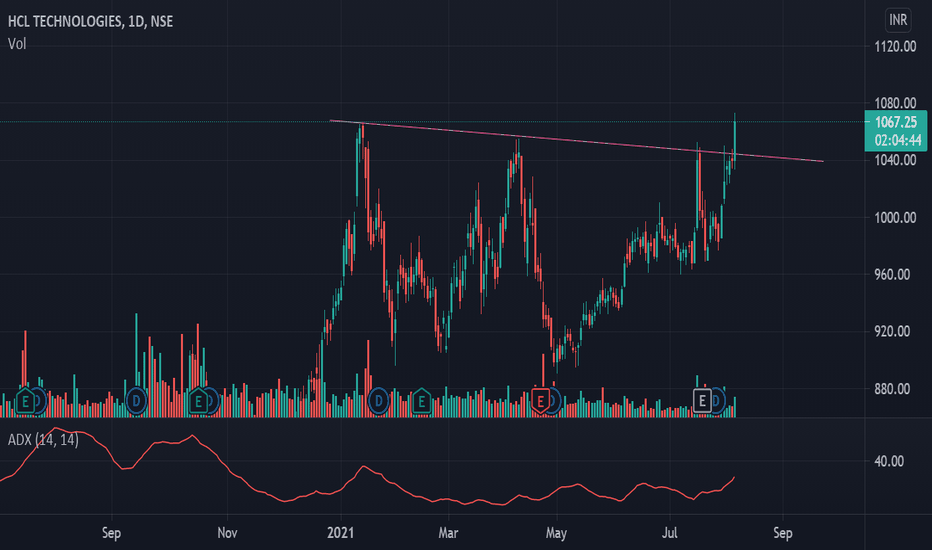932x550 pixels.
Task: Click the D marker next to grey E
Action: (x=717, y=401)
